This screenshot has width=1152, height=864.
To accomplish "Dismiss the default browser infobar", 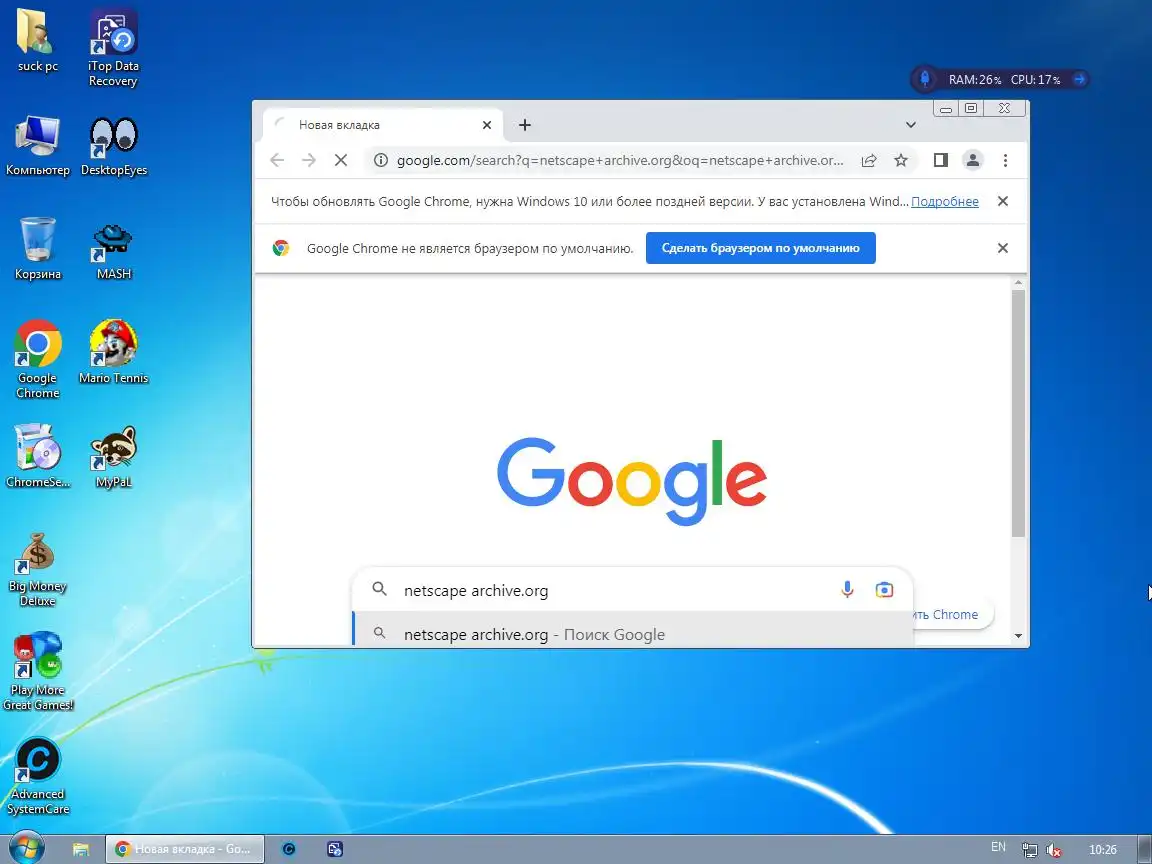I will pyautogui.click(x=1003, y=248).
